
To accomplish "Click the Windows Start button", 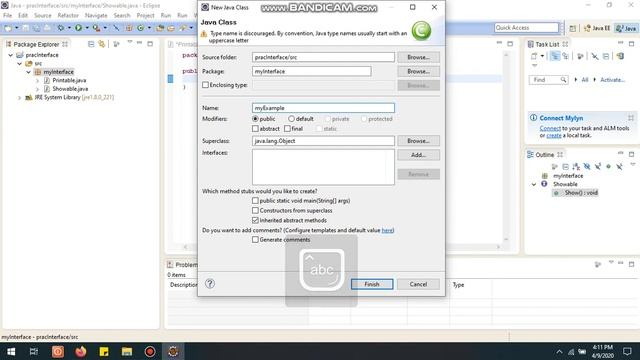I will [x=11, y=351].
